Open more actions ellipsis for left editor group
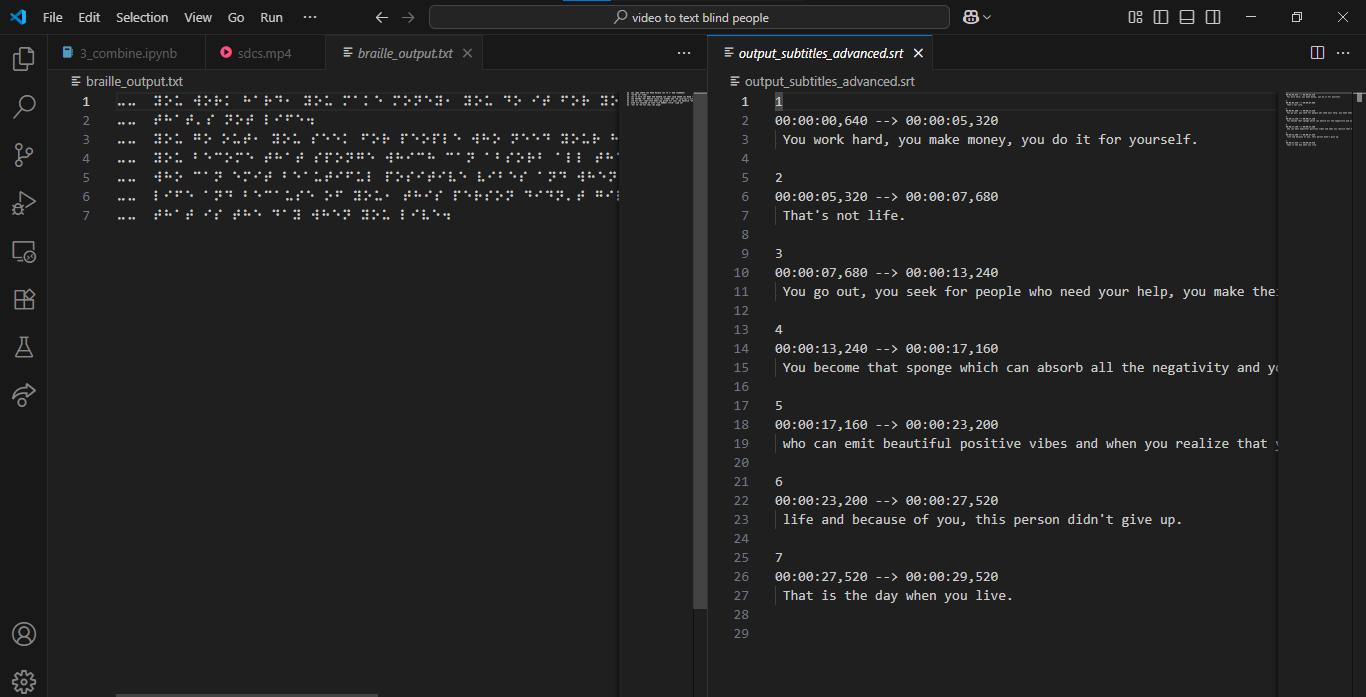 tap(684, 53)
